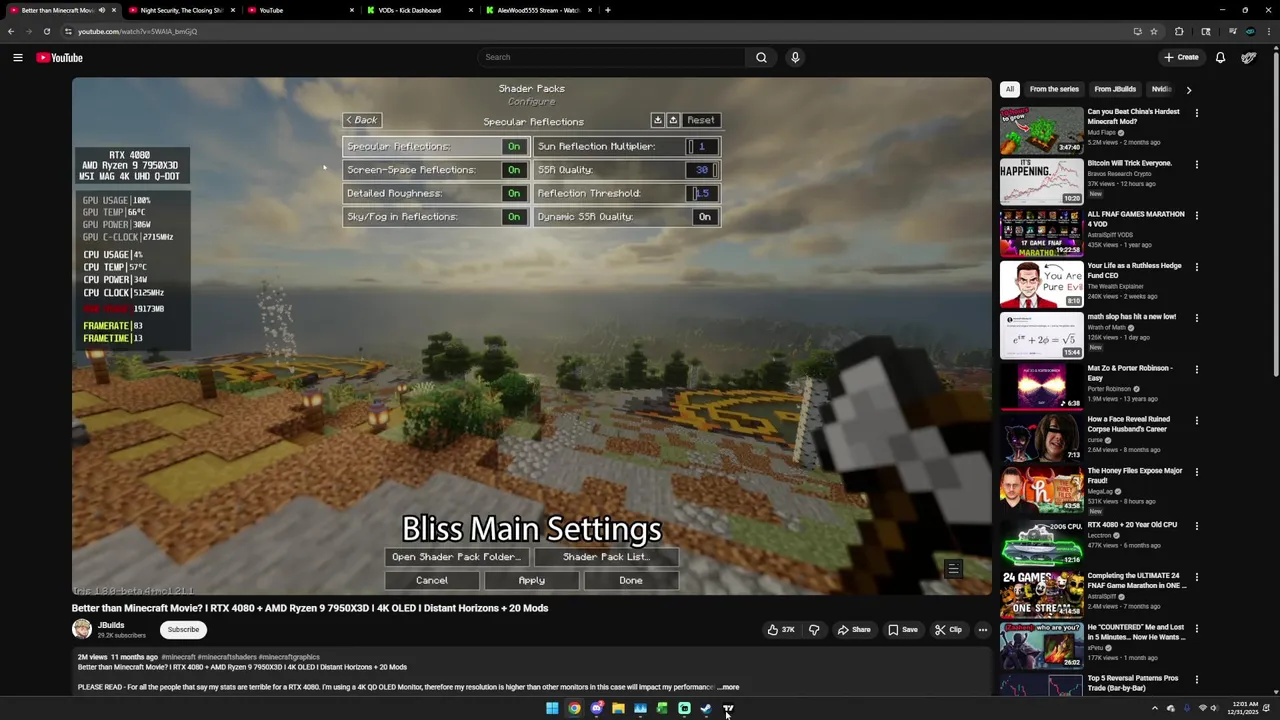This screenshot has width=1280, height=720.
Task: Open more actions ellipsis under video
Action: tap(983, 630)
